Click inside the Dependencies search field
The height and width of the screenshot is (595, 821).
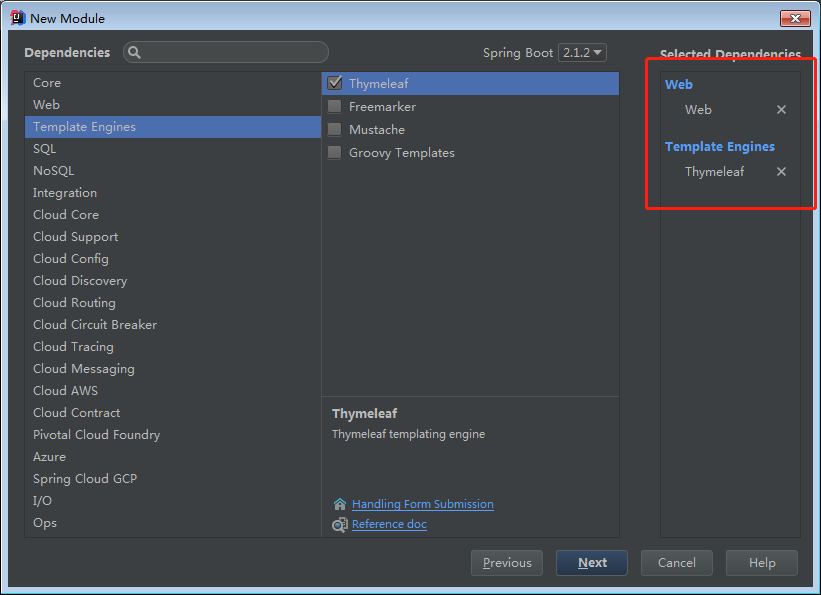pos(235,53)
